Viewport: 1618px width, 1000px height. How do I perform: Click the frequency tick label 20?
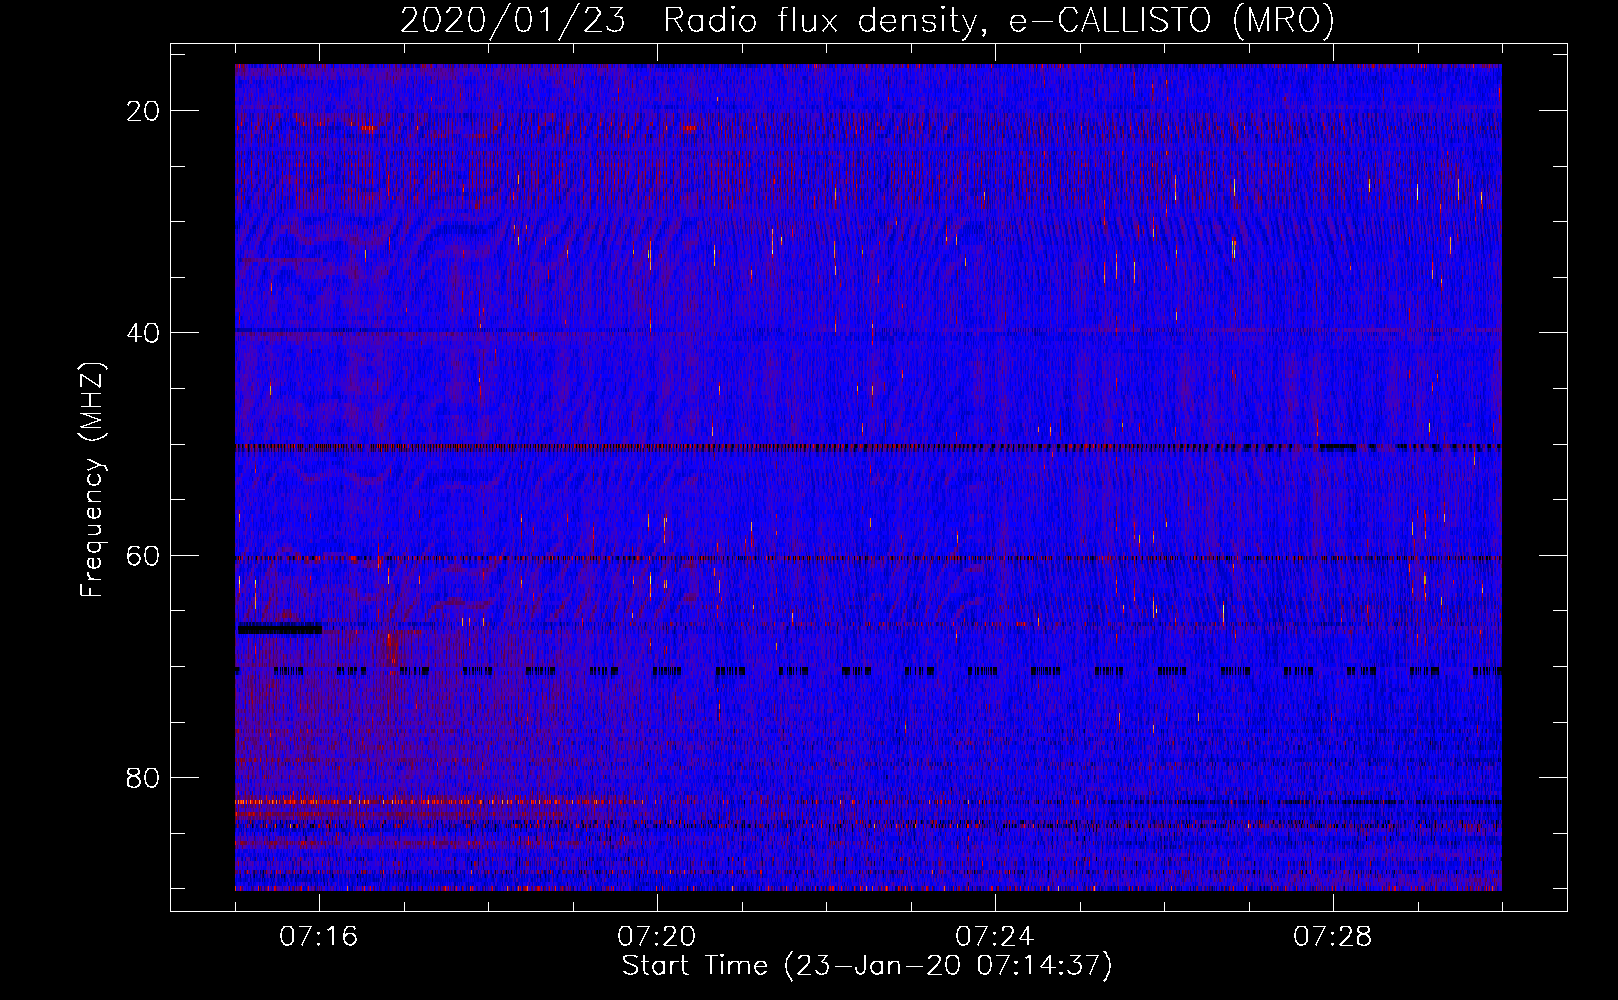click(x=144, y=111)
